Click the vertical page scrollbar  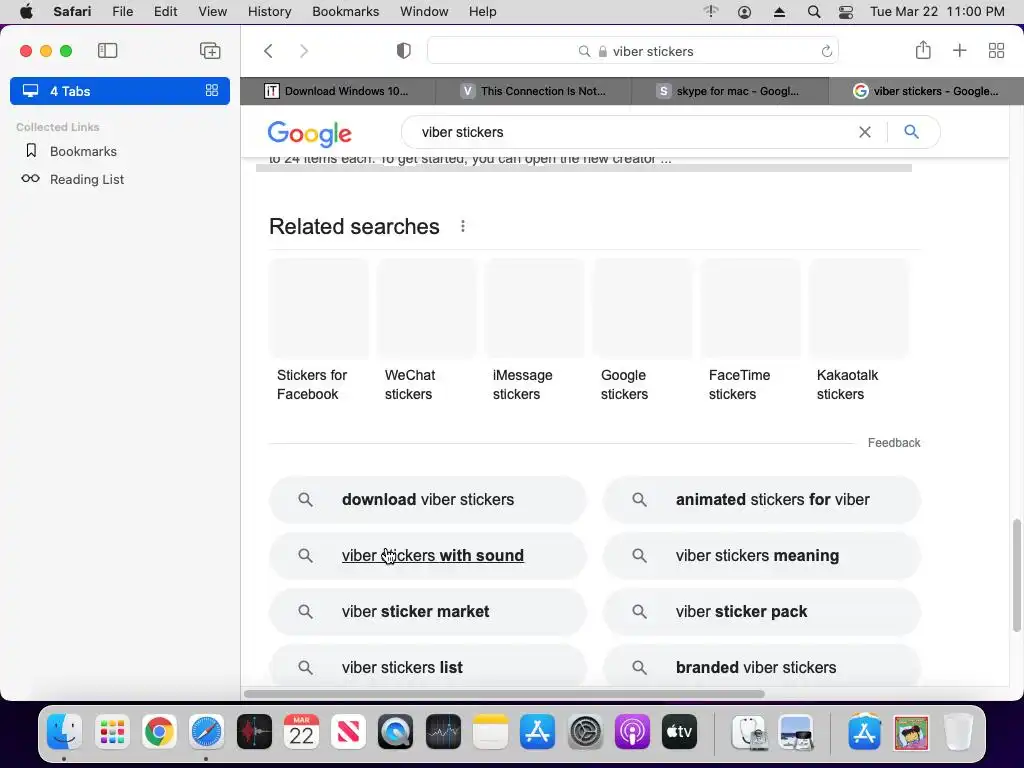click(1016, 575)
